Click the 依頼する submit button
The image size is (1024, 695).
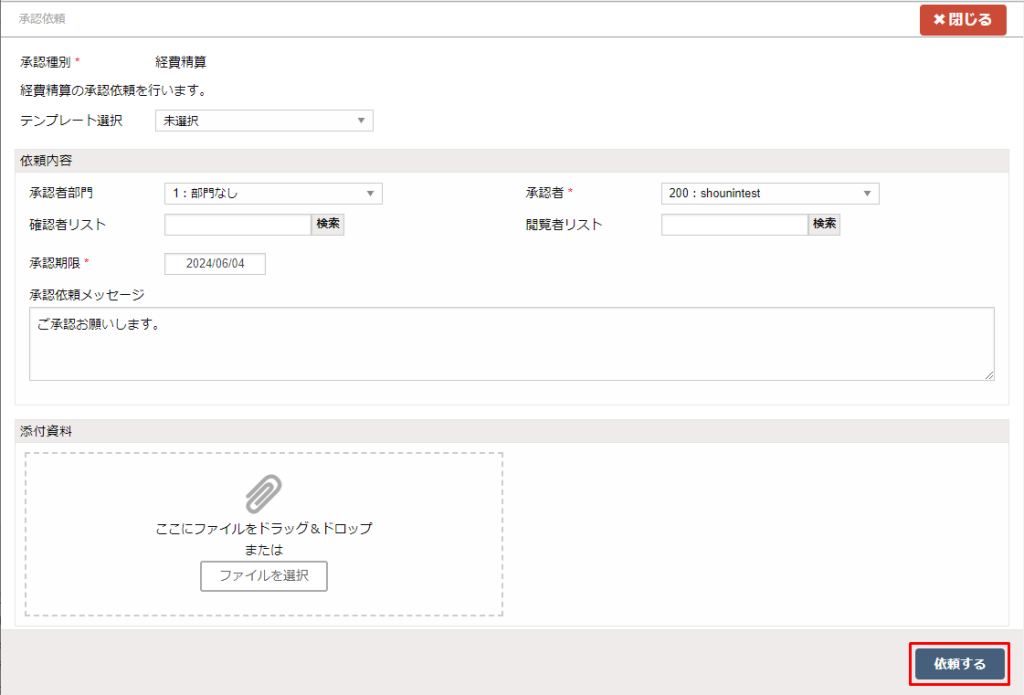[x=959, y=664]
